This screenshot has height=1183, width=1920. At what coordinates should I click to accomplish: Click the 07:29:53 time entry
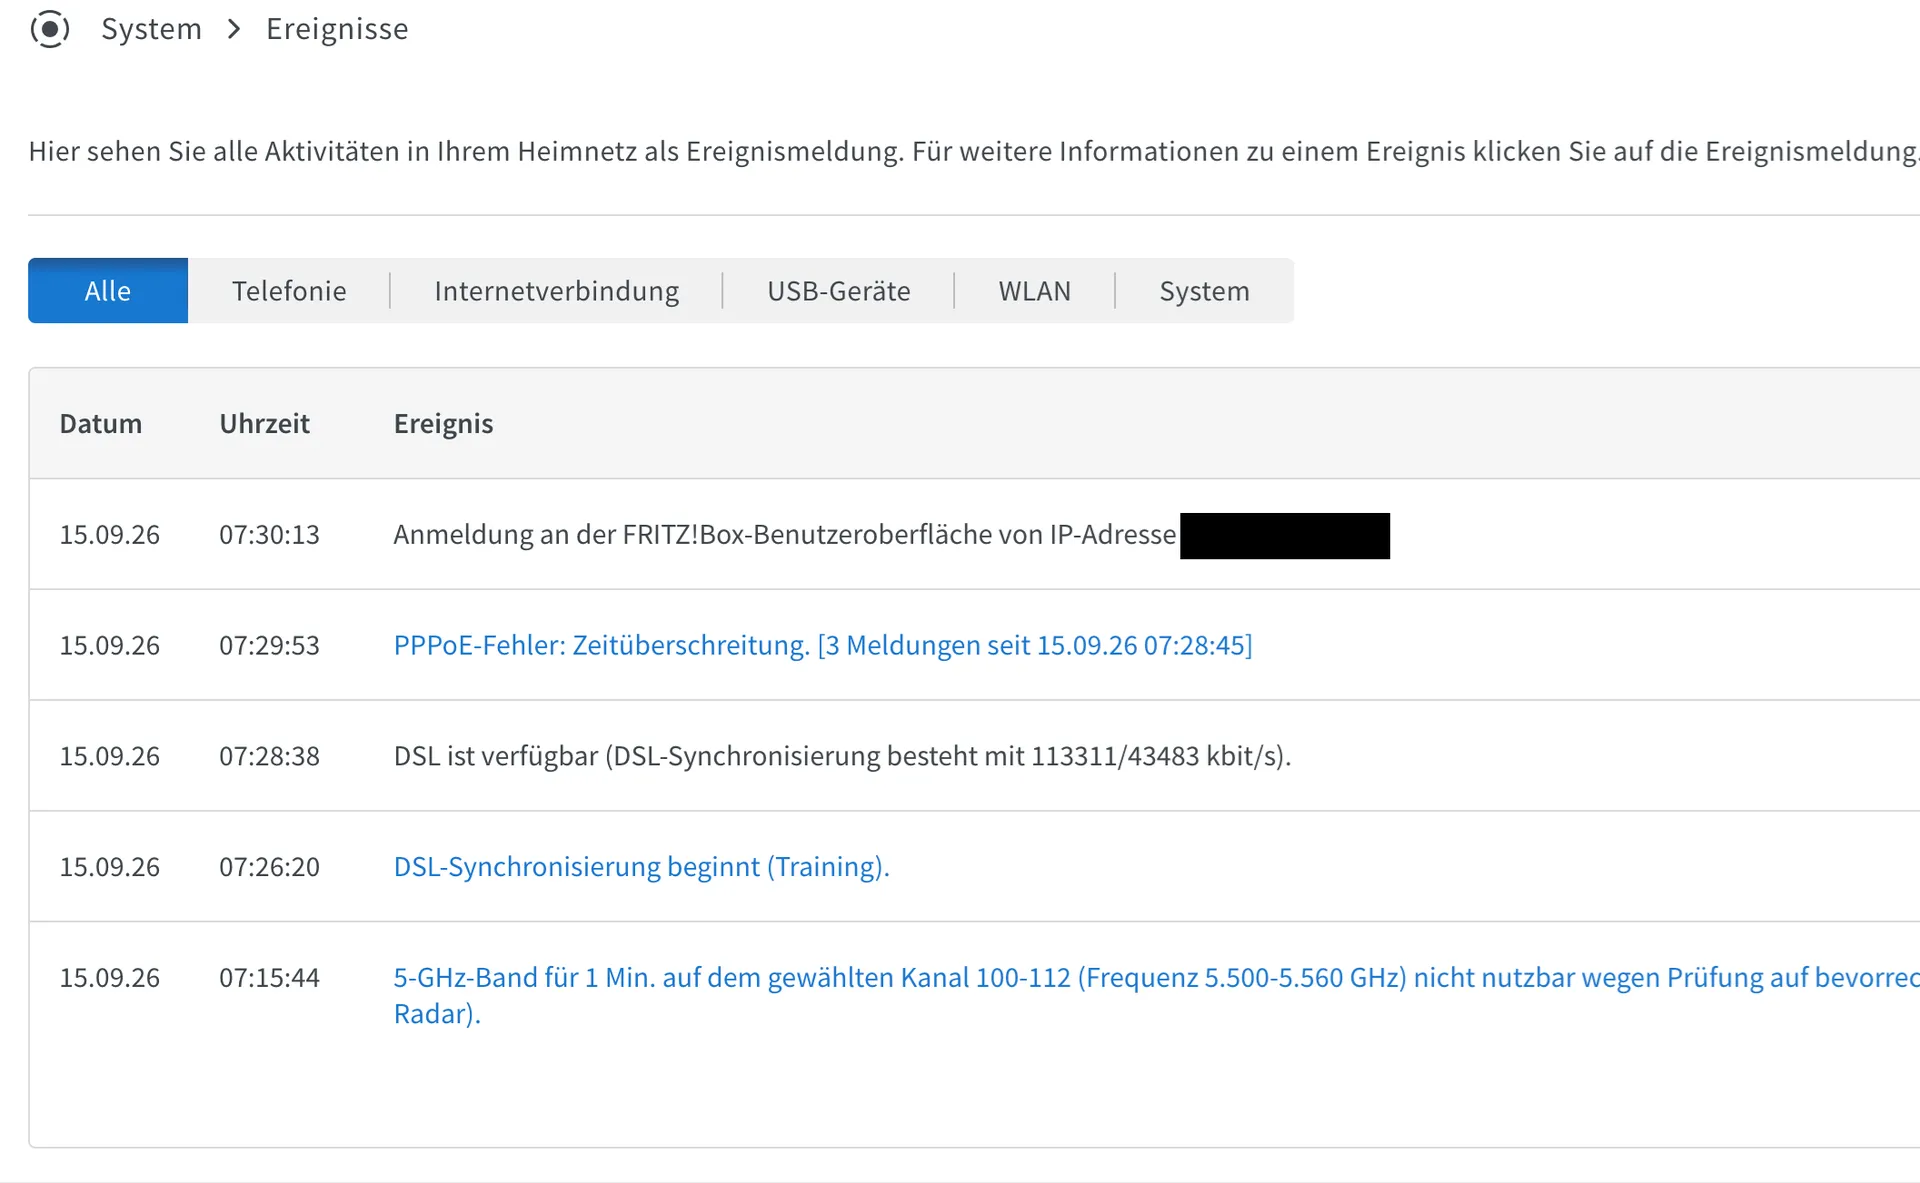[x=269, y=645]
